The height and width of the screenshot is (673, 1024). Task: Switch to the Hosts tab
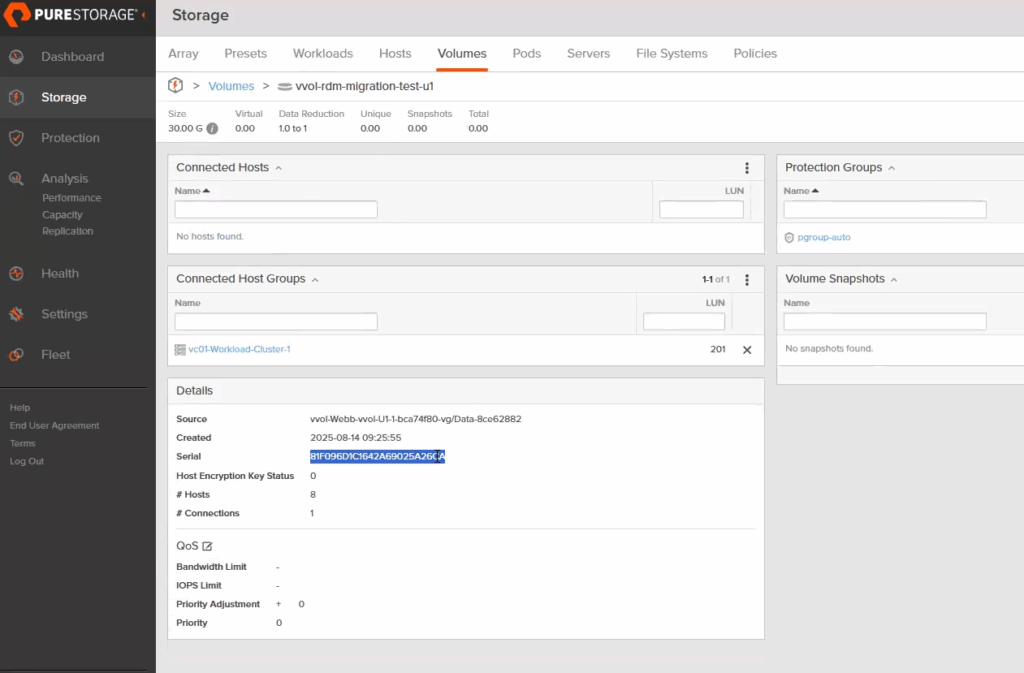395,54
